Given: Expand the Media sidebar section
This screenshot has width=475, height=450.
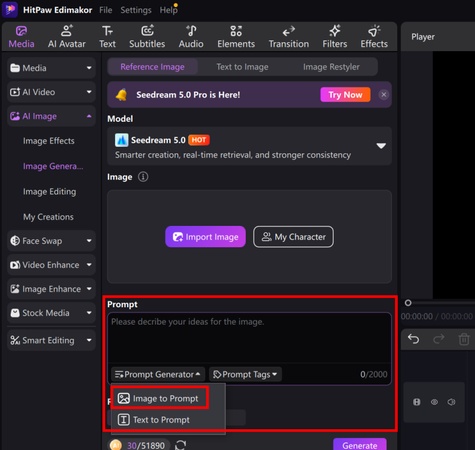Looking at the screenshot, I should coord(51,68).
